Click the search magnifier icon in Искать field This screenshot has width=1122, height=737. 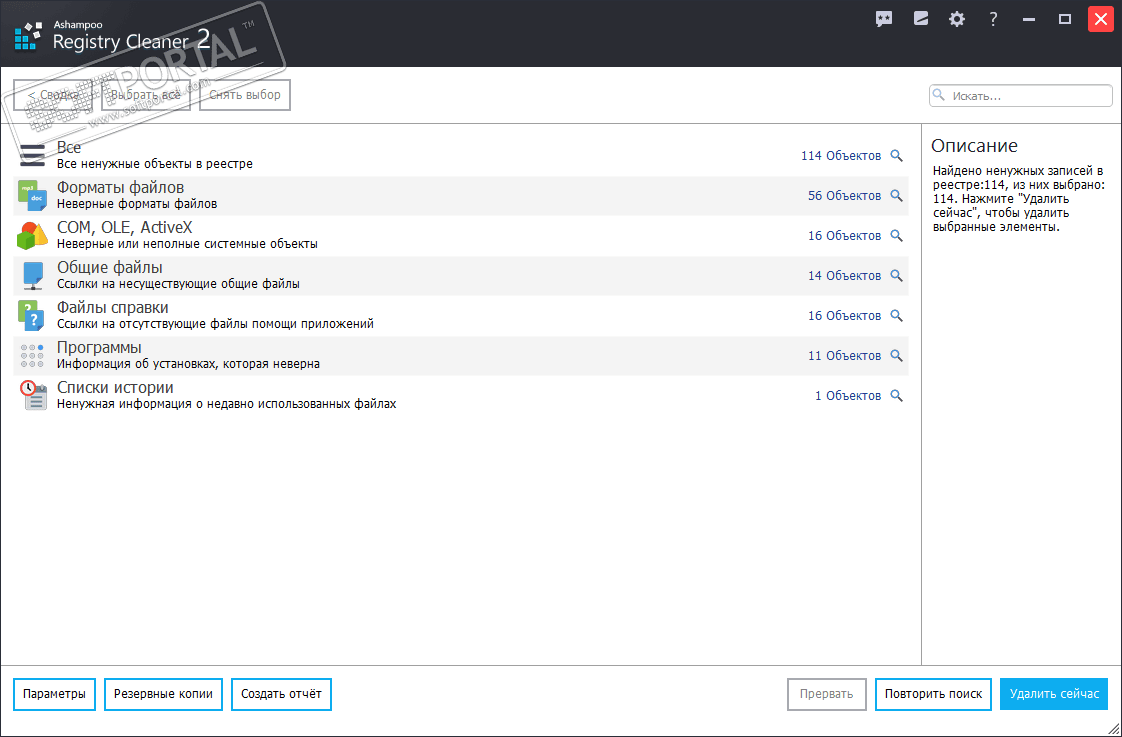coord(940,95)
